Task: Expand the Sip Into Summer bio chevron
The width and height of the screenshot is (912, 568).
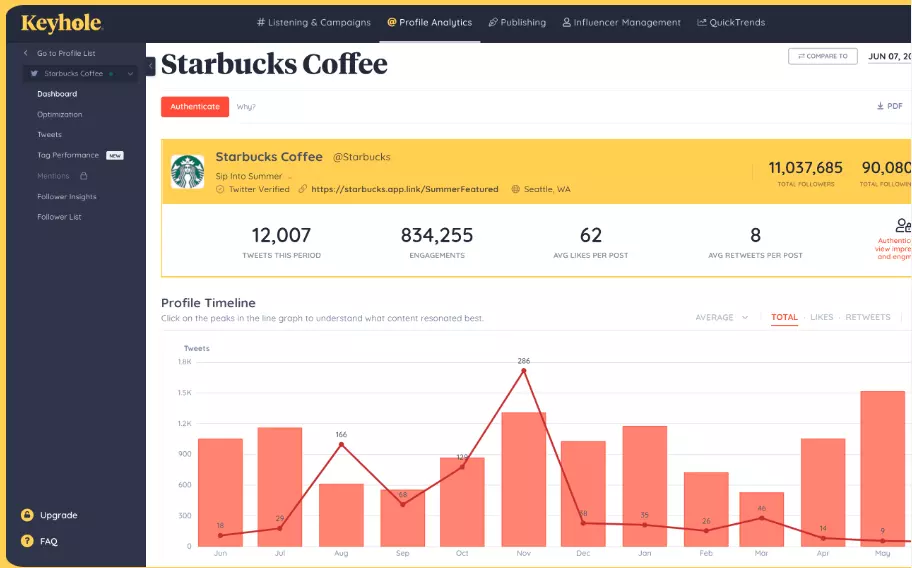Action: pyautogui.click(x=290, y=177)
